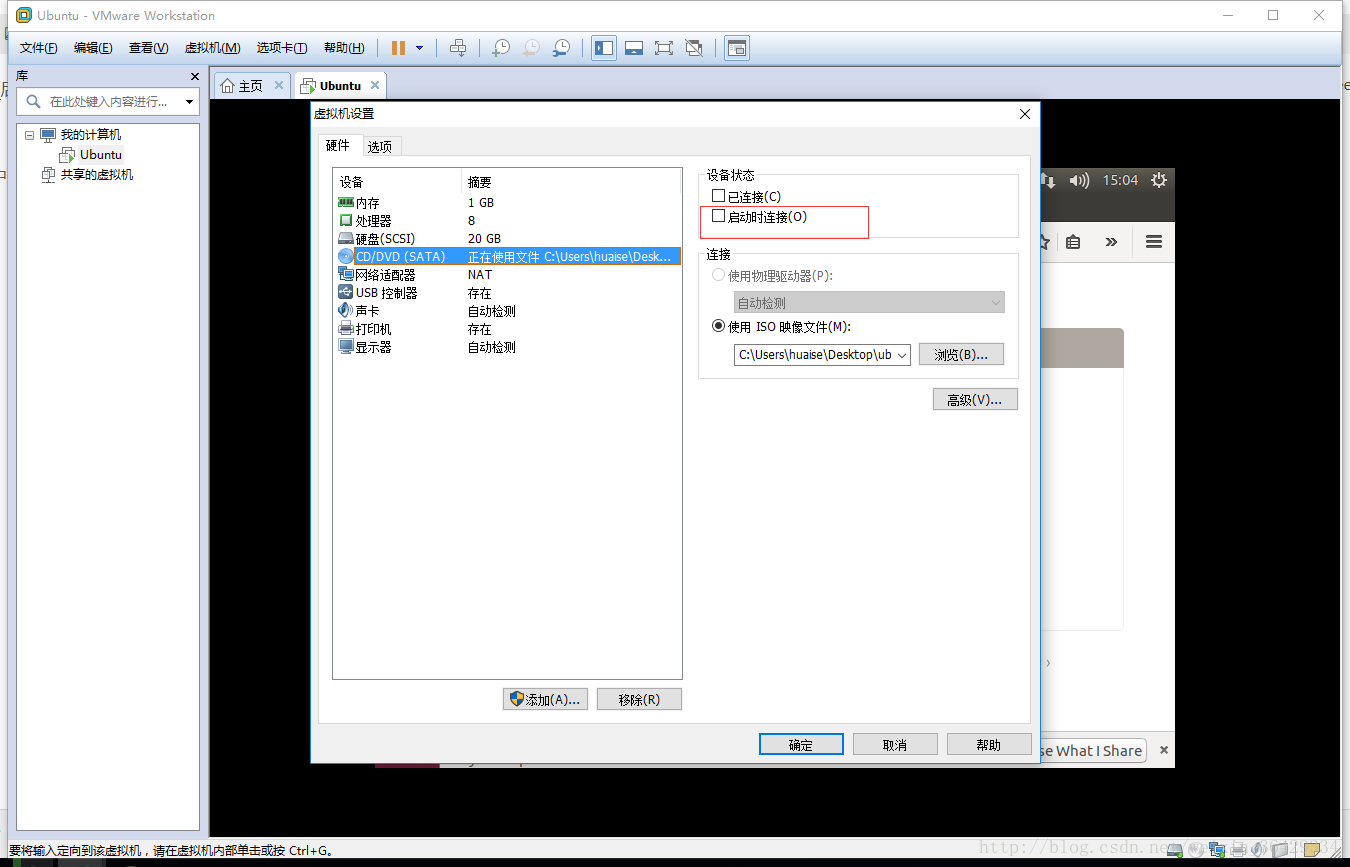Switch to the 硬件 tab
This screenshot has height=867, width=1350.
point(338,146)
